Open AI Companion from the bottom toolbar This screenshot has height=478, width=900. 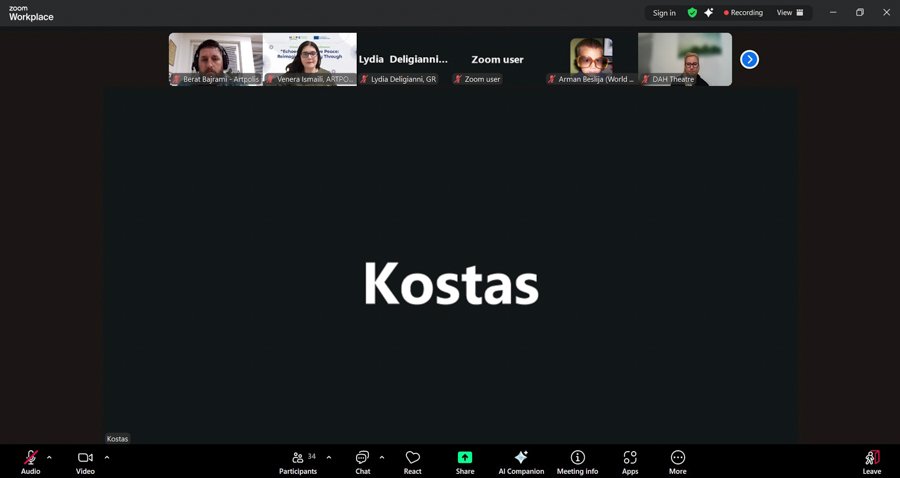[x=521, y=461]
